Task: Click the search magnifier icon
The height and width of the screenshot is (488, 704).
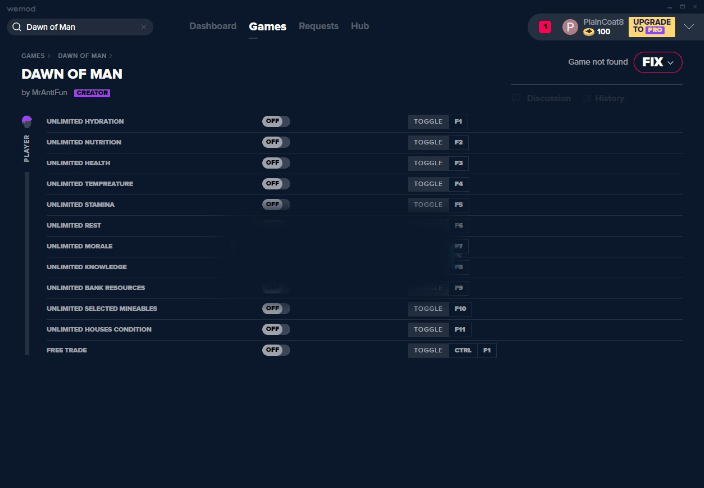Action: (17, 27)
